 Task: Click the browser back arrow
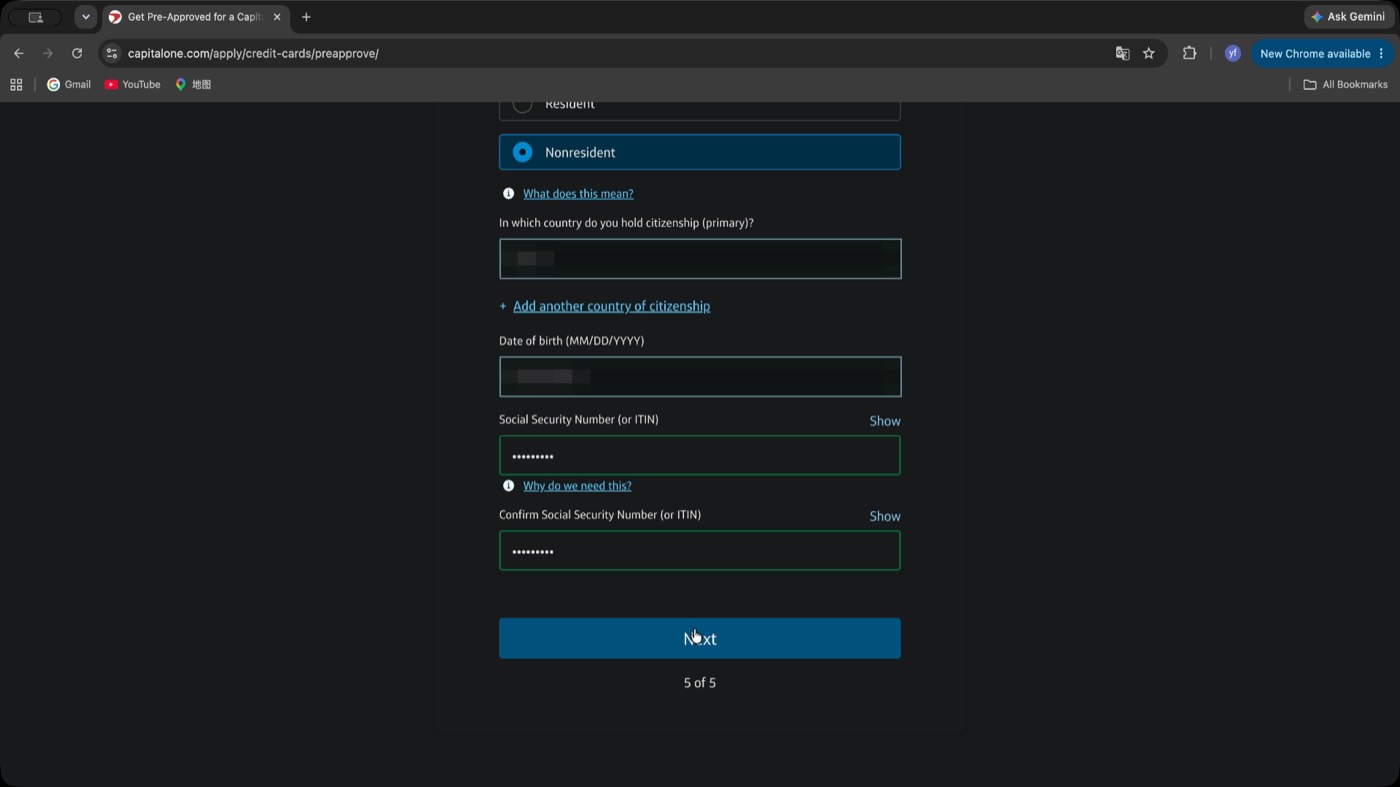pos(18,53)
